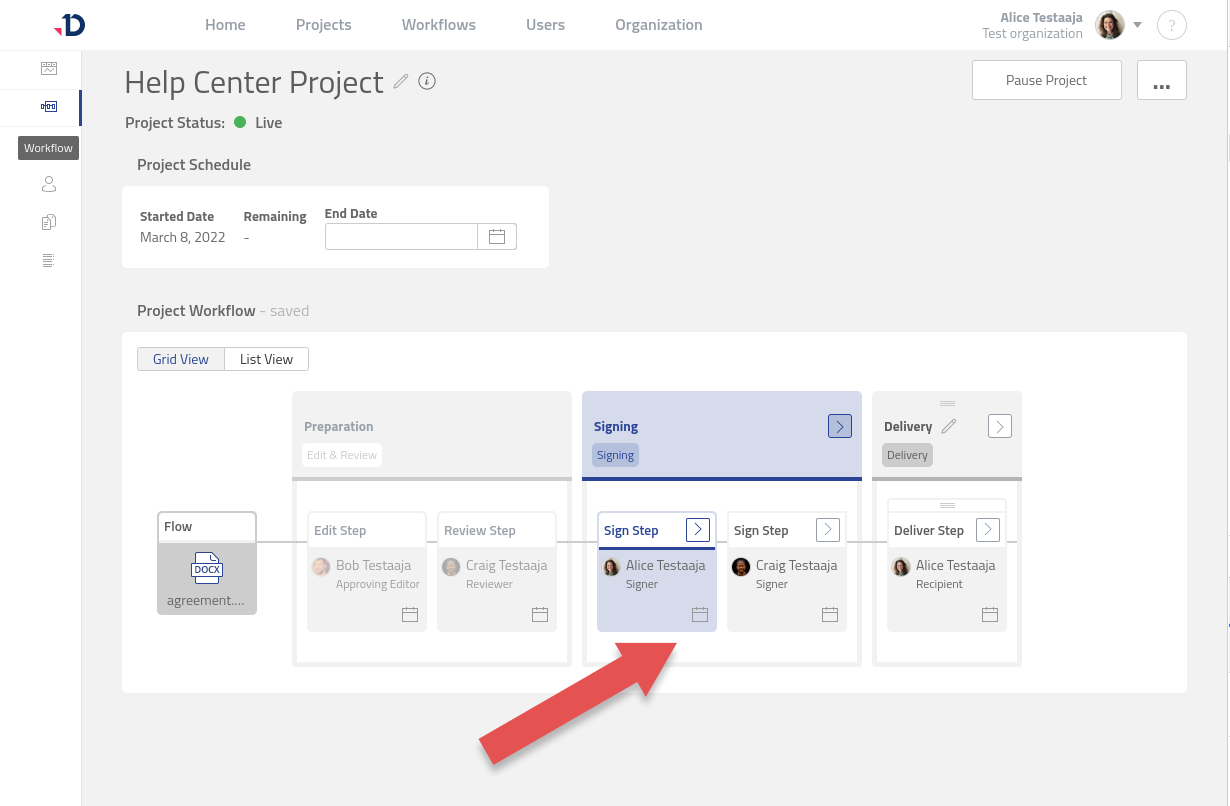Switch to Grid View
Screen dimensions: 1230x806
[x=181, y=359]
